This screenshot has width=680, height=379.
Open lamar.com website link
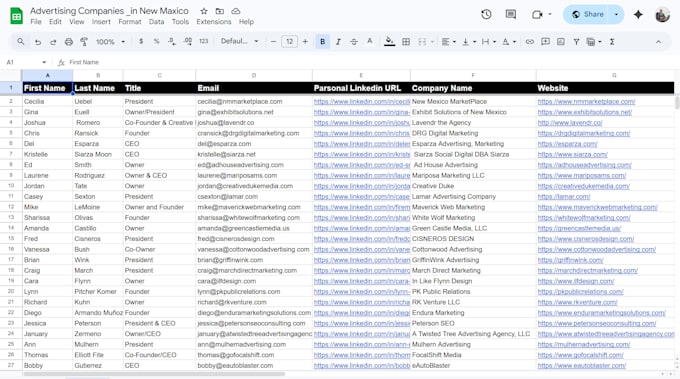pos(564,196)
